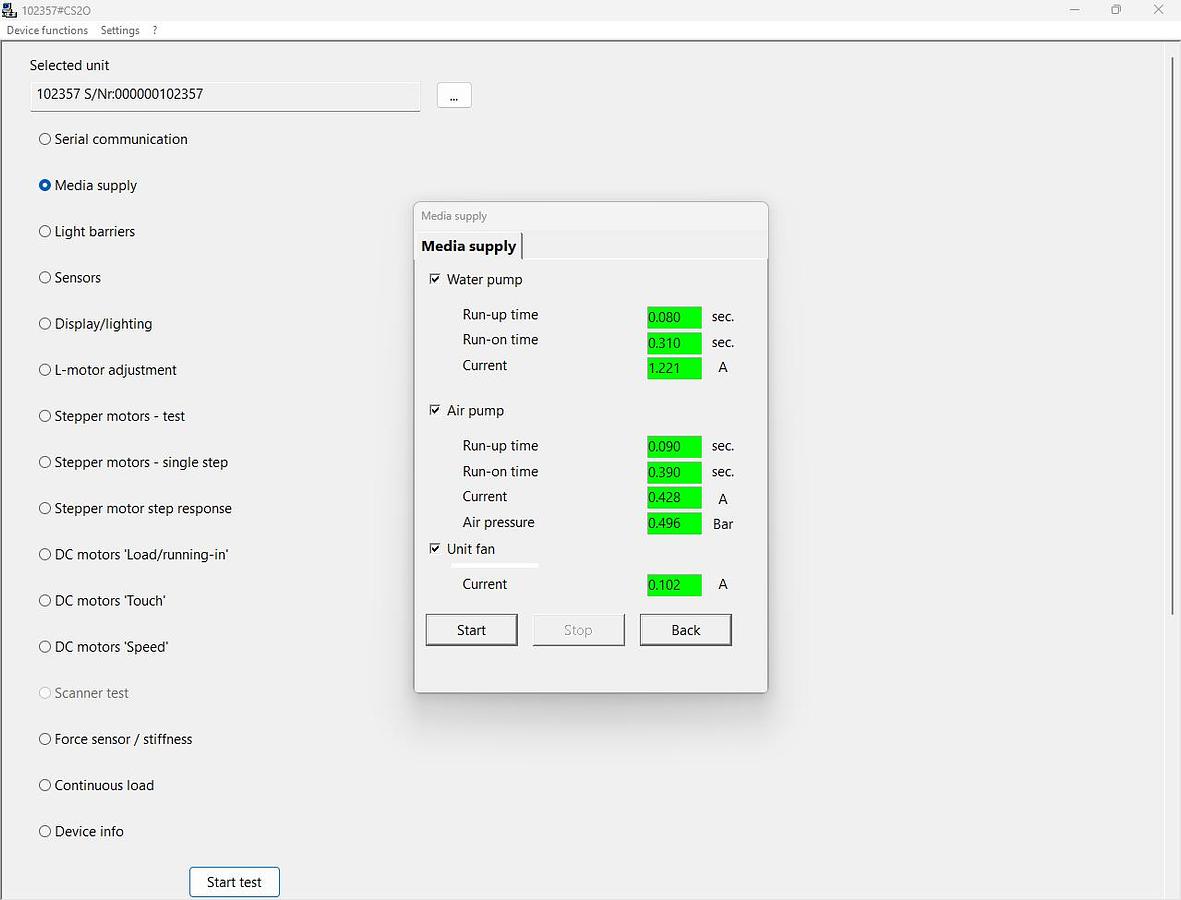
Task: Click the app icon in title bar
Action: tap(10, 10)
